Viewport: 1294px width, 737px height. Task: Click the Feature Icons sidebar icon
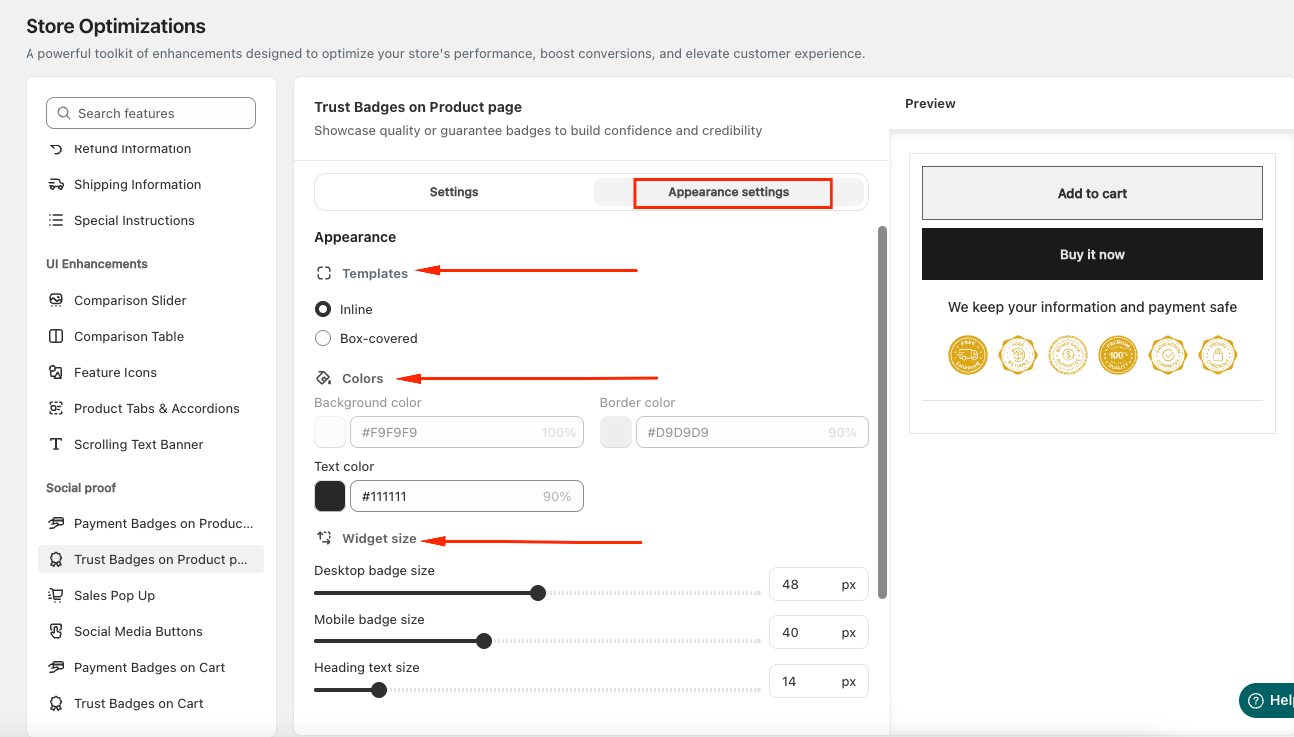[x=56, y=372]
